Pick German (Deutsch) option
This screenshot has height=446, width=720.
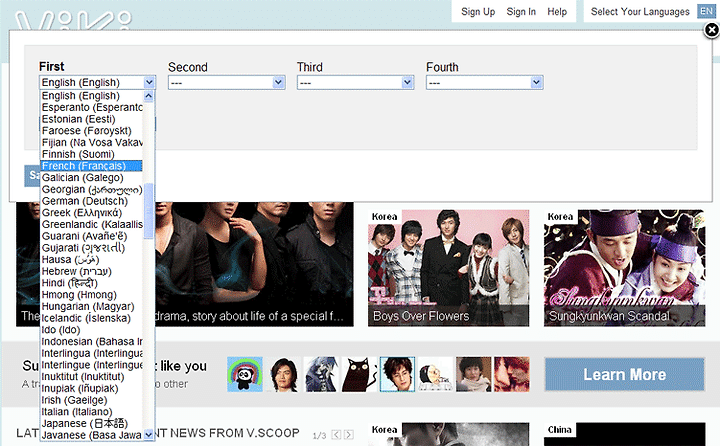(92, 201)
